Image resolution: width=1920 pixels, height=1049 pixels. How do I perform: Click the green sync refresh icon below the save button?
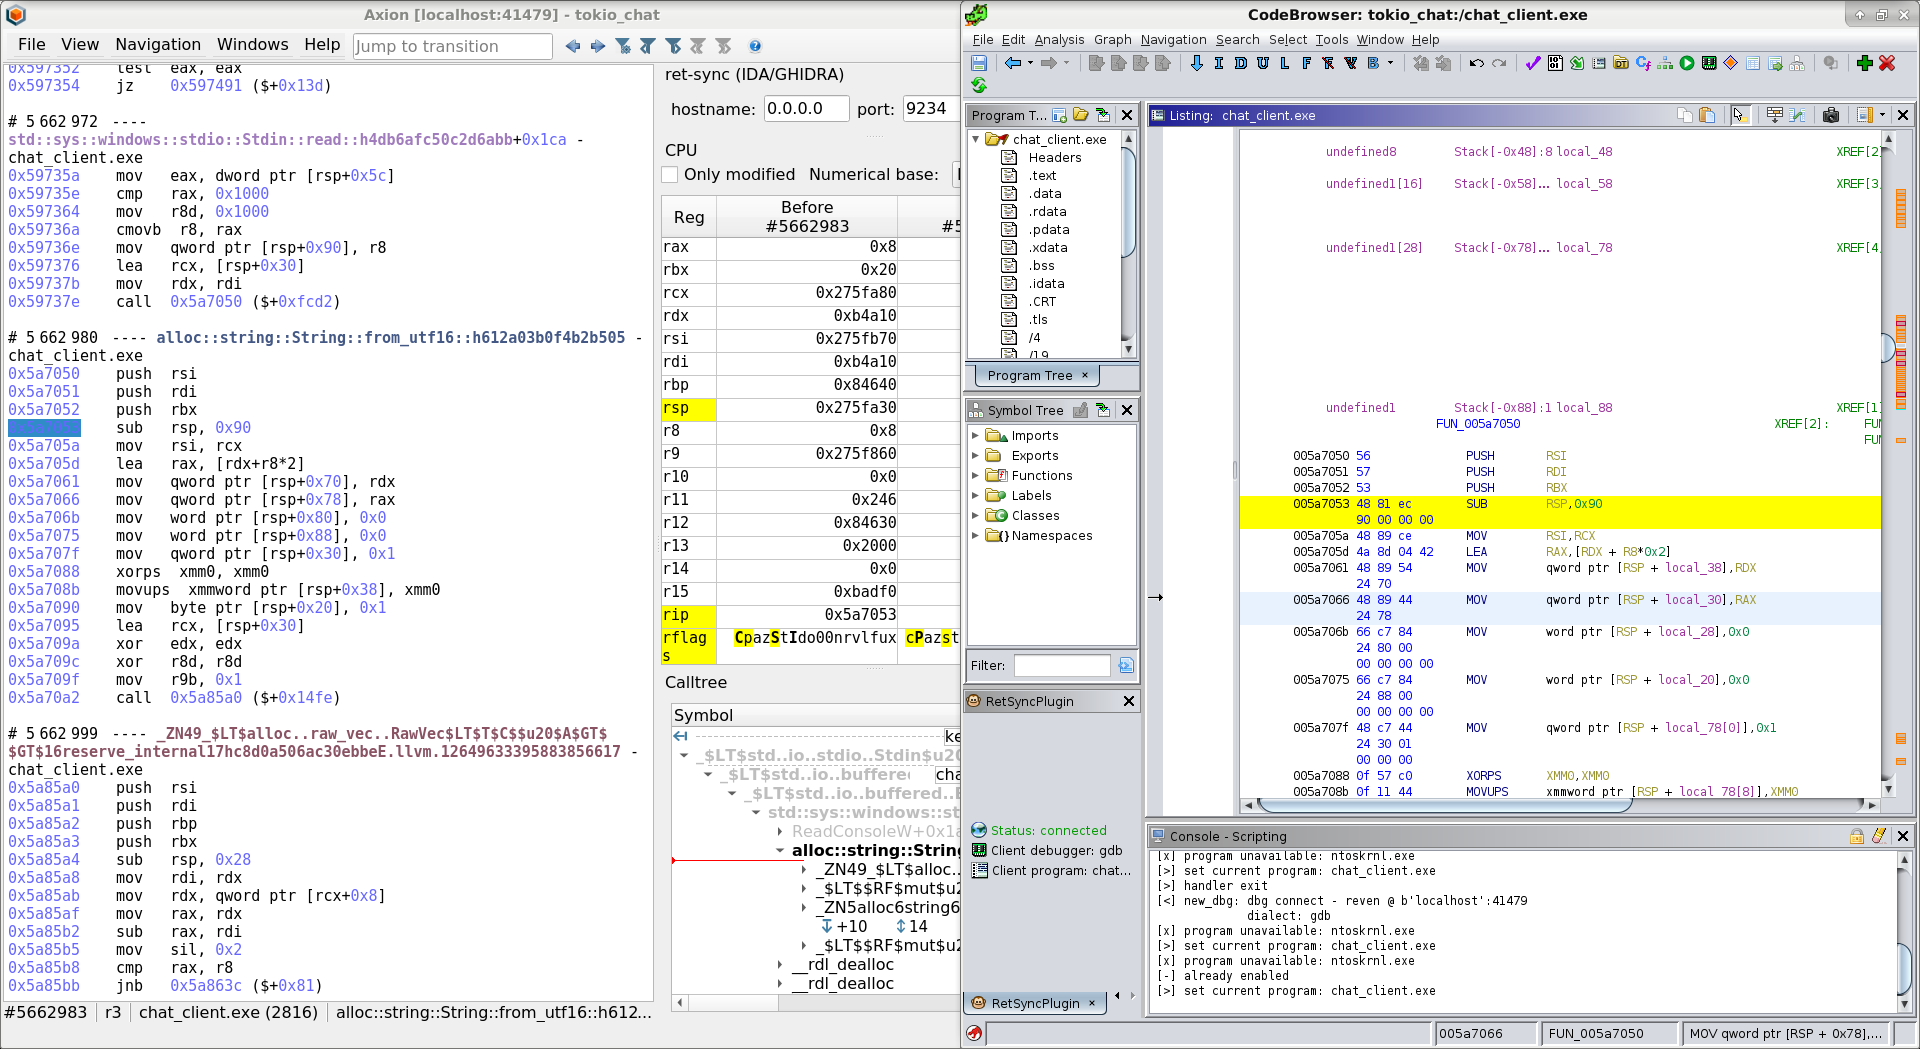pyautogui.click(x=979, y=86)
